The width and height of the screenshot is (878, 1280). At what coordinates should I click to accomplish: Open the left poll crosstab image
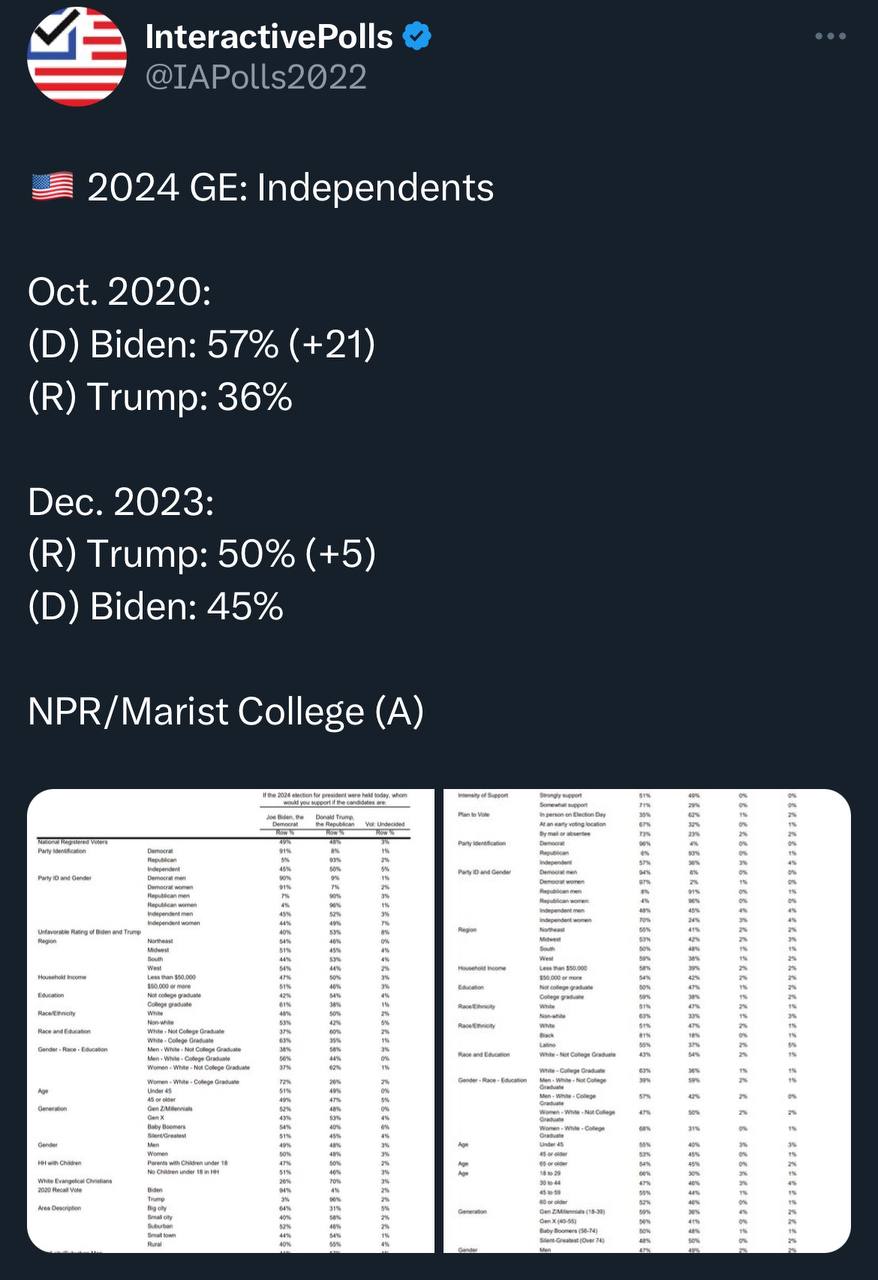tap(231, 1020)
